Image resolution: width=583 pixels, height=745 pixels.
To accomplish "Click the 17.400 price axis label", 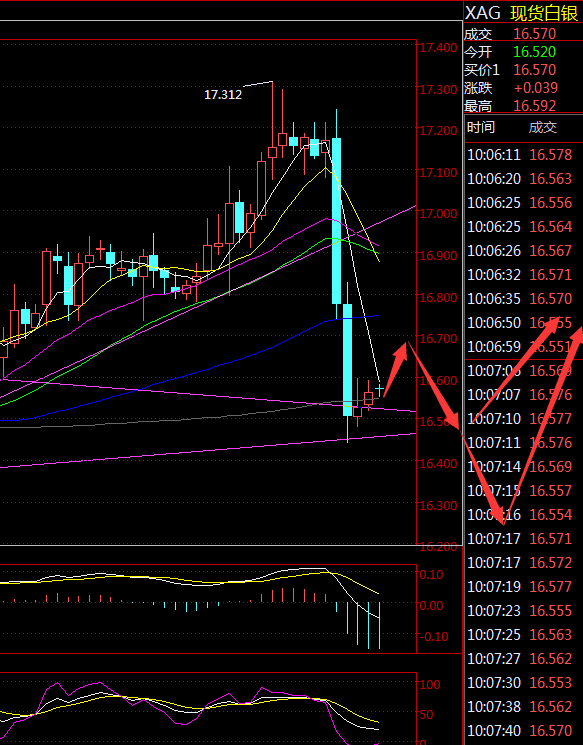I will tap(438, 48).
